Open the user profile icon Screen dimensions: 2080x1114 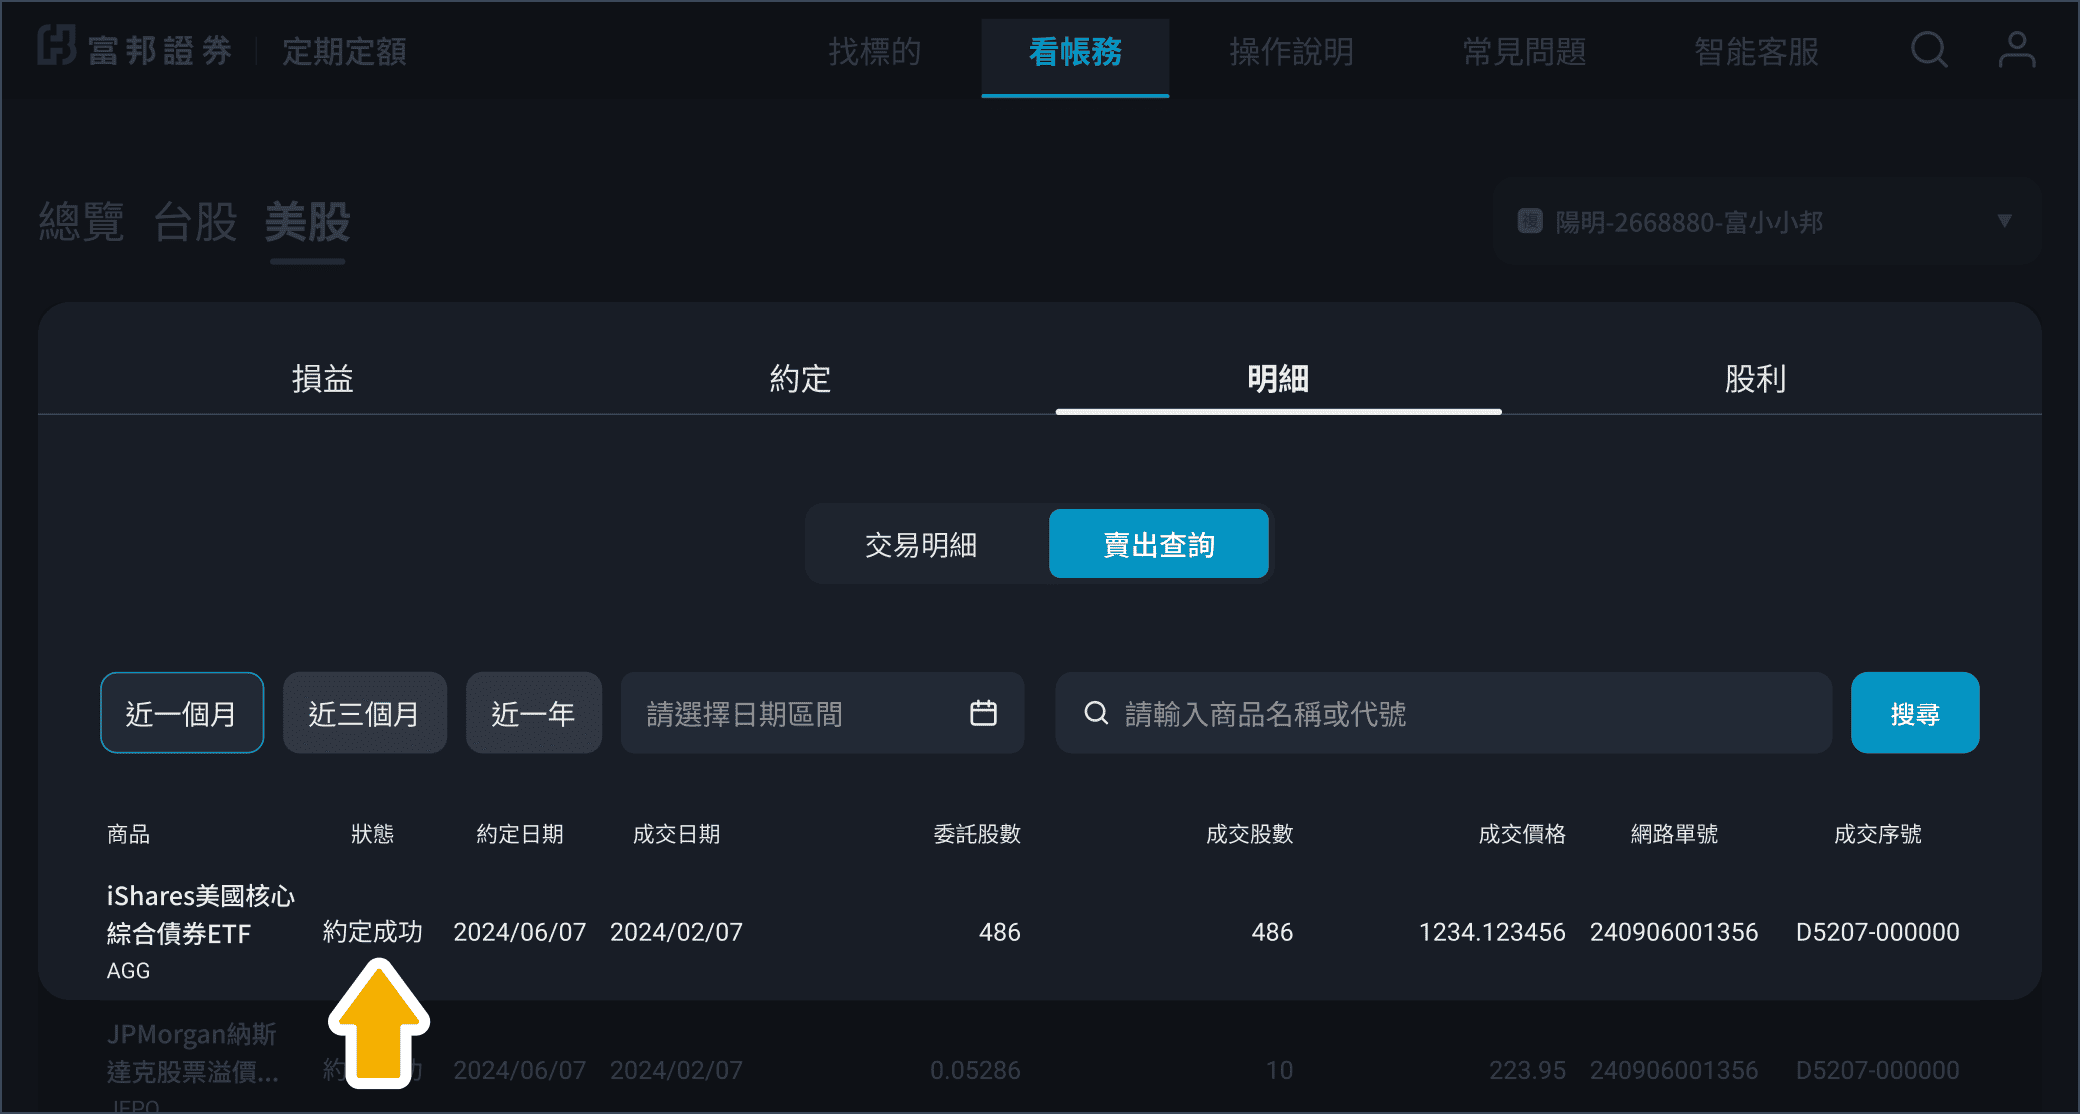click(2016, 49)
